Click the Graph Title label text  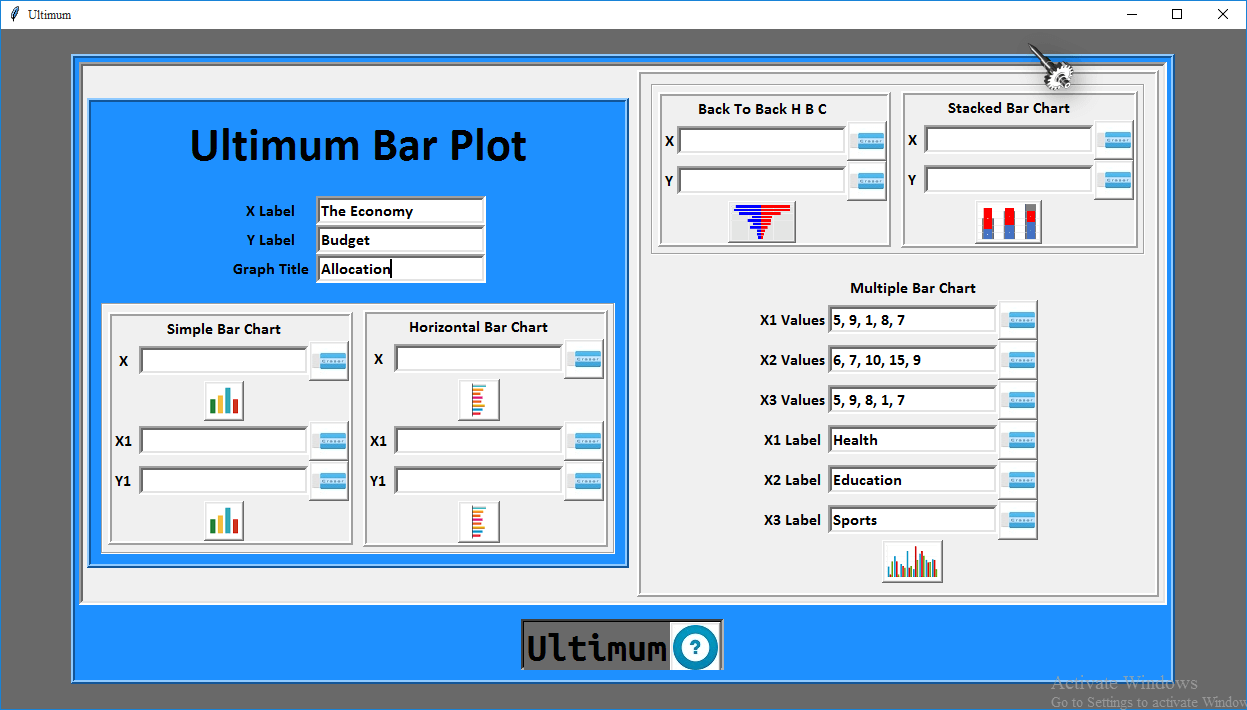[x=271, y=269]
